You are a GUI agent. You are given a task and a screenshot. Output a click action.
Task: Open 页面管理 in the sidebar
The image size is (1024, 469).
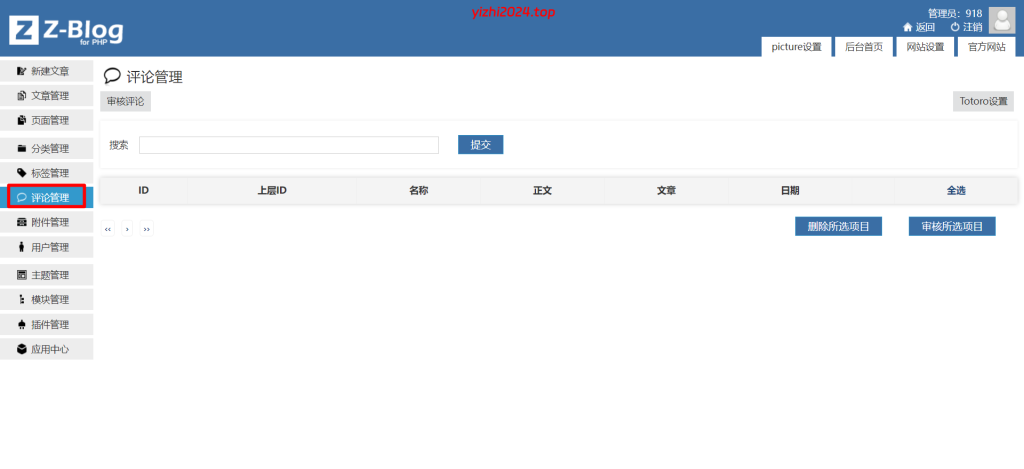point(46,121)
